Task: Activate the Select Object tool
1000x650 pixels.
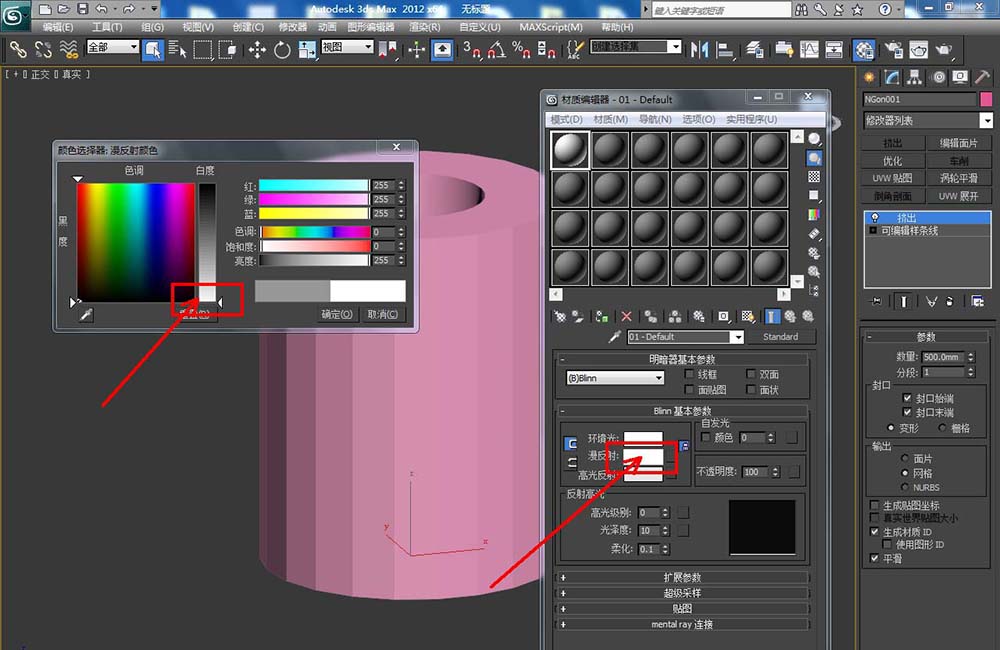Action: coord(152,50)
